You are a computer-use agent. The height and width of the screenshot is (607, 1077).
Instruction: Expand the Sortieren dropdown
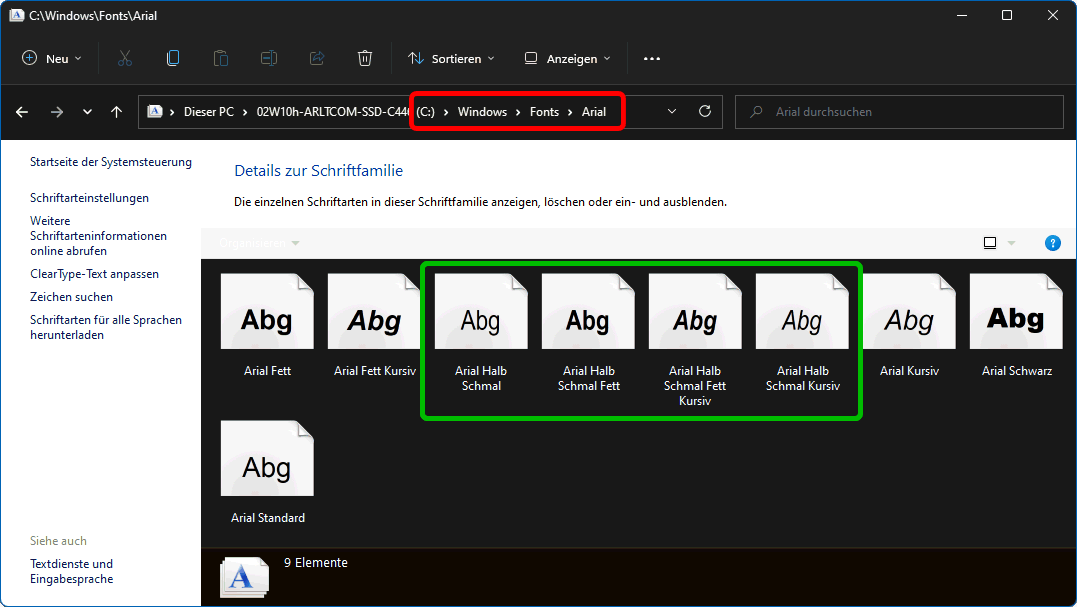pyautogui.click(x=451, y=59)
